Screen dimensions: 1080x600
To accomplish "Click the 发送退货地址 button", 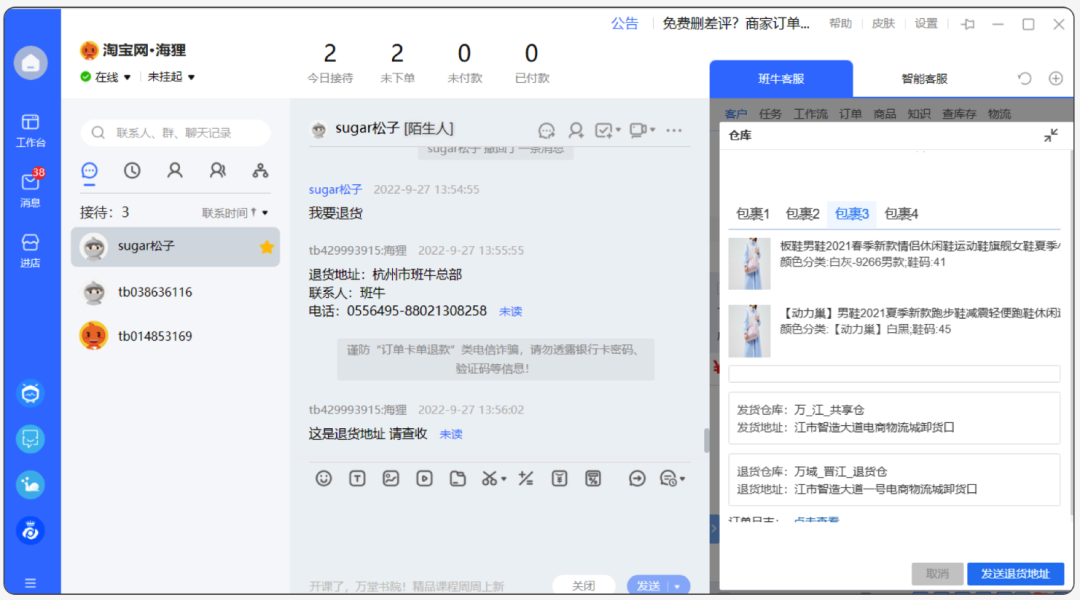I will (1015, 574).
